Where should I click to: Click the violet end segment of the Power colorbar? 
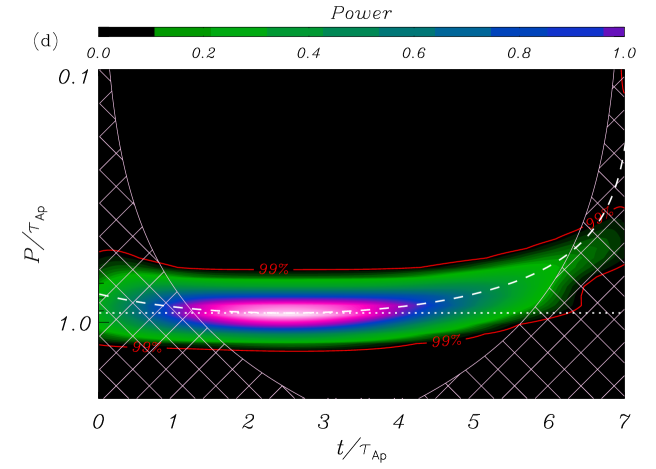pyautogui.click(x=614, y=32)
